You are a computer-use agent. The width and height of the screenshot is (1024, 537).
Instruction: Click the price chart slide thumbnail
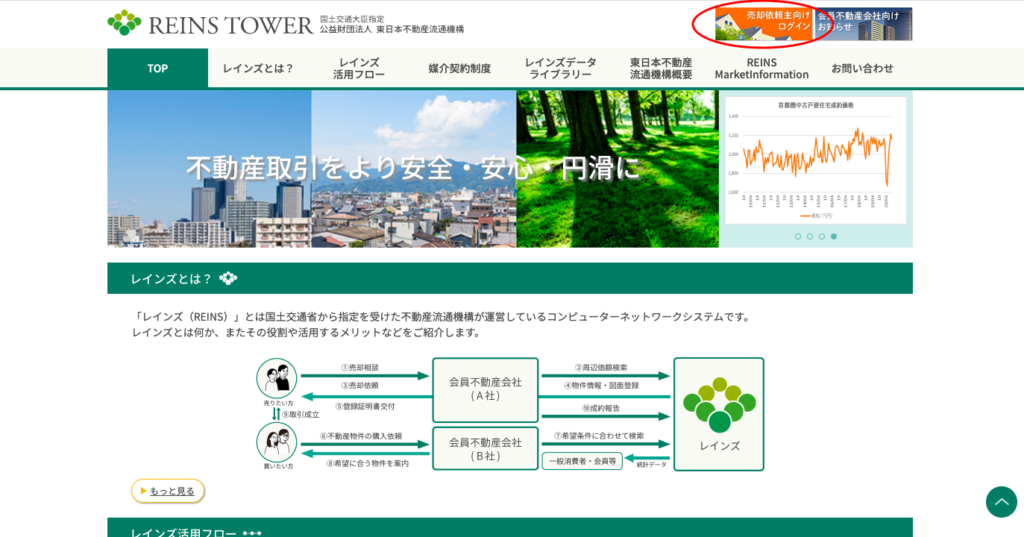click(x=815, y=160)
